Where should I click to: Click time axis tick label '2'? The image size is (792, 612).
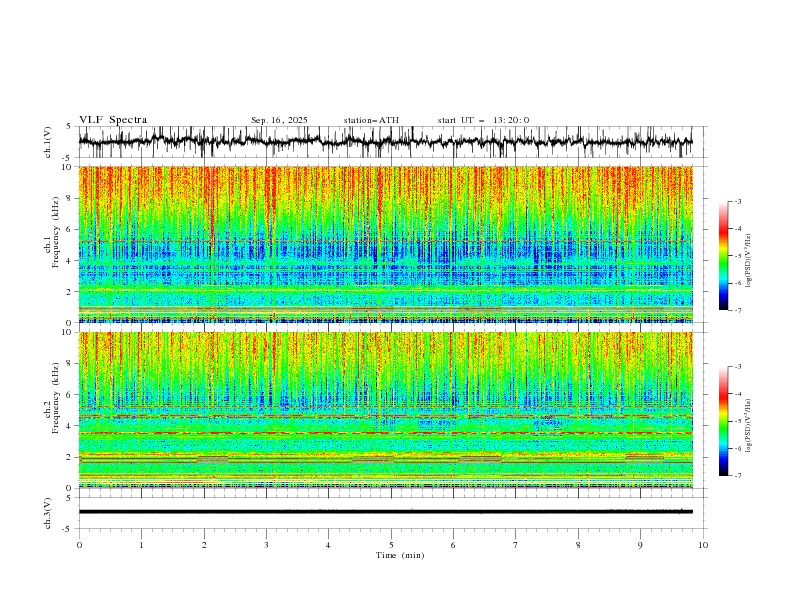click(x=204, y=545)
